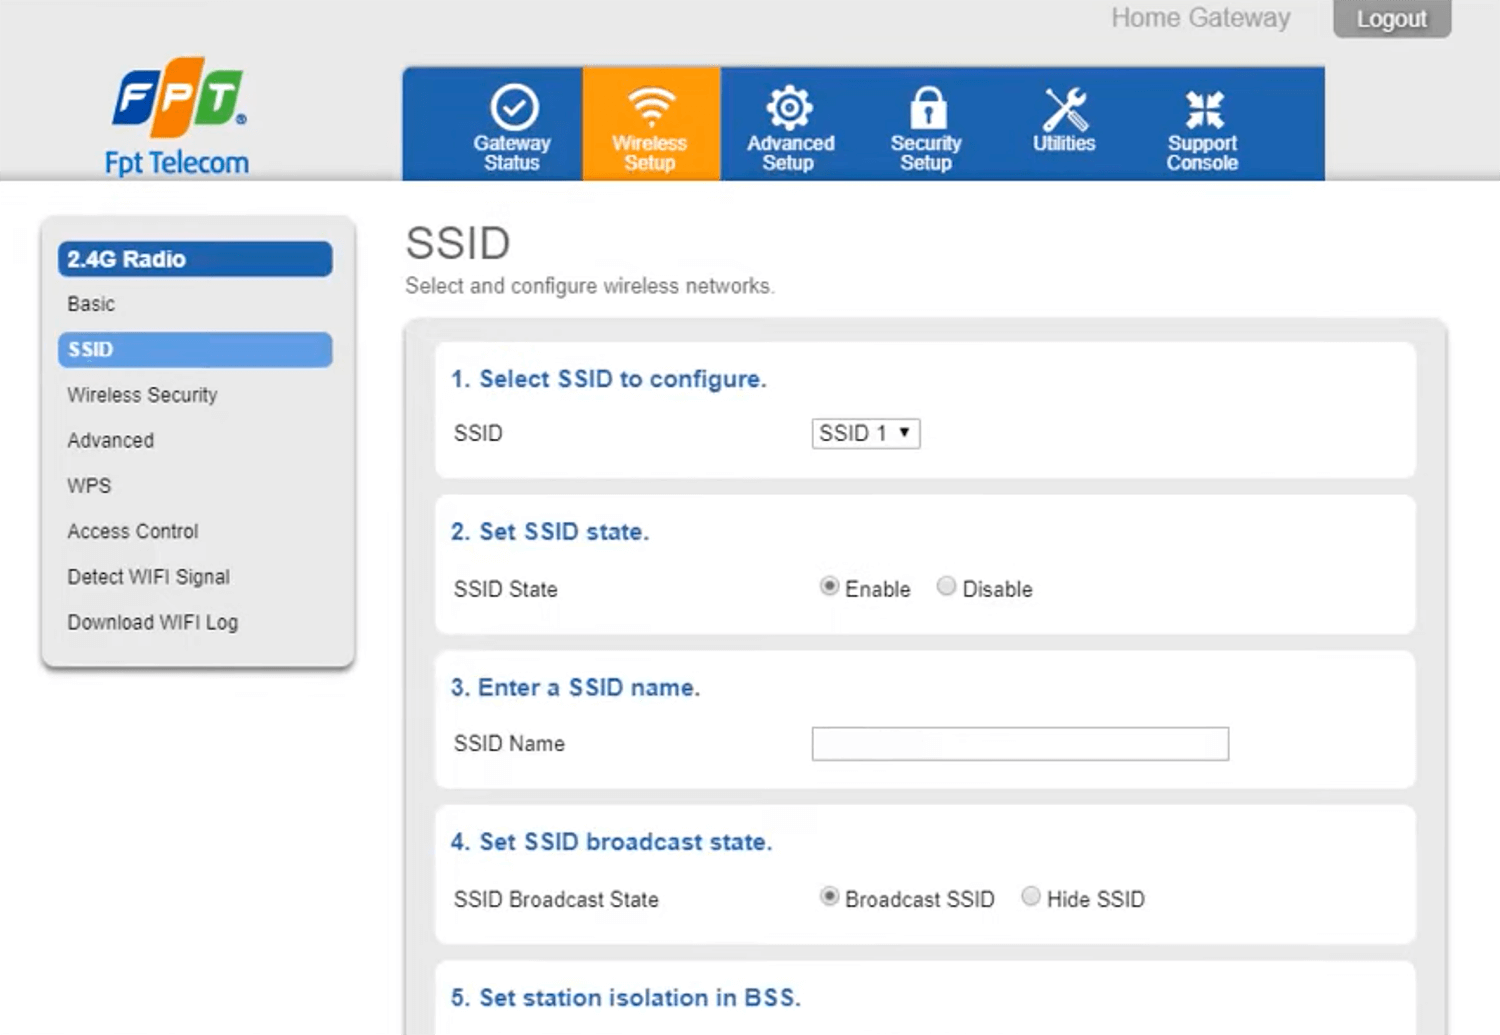Click the Wireless Setup wifi icon

[651, 106]
